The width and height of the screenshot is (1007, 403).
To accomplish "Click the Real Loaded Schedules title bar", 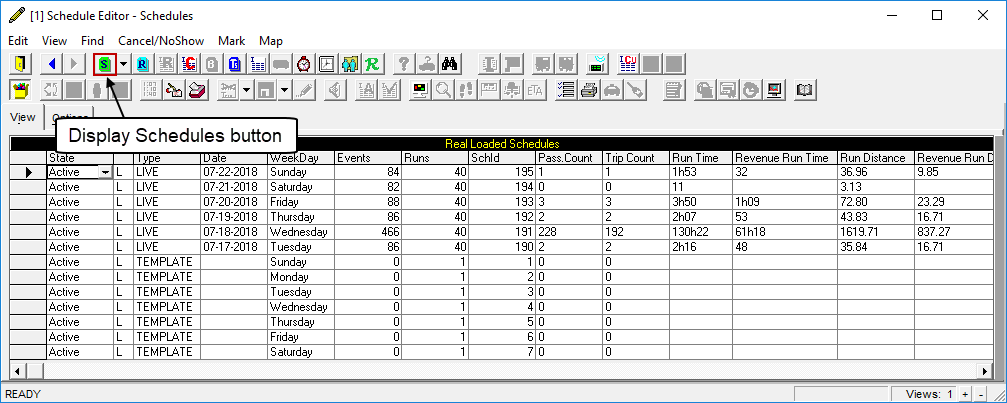I will click(502, 144).
